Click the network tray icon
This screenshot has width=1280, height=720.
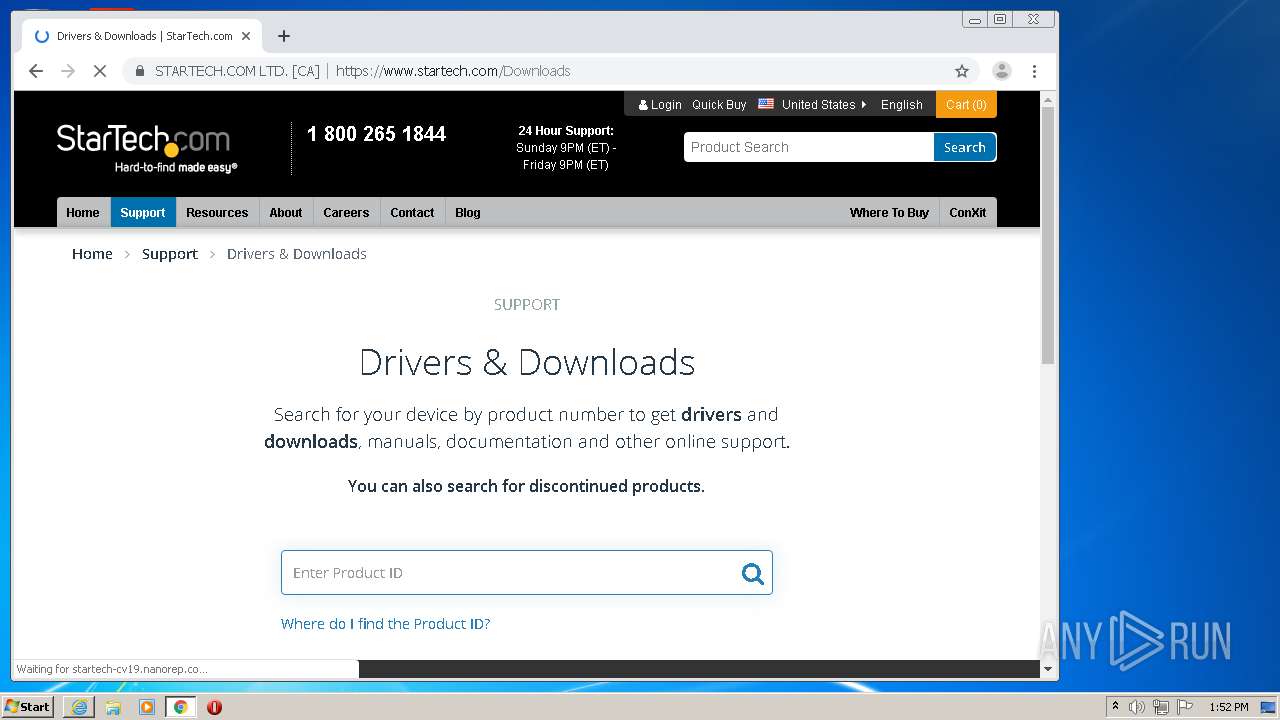click(1161, 707)
